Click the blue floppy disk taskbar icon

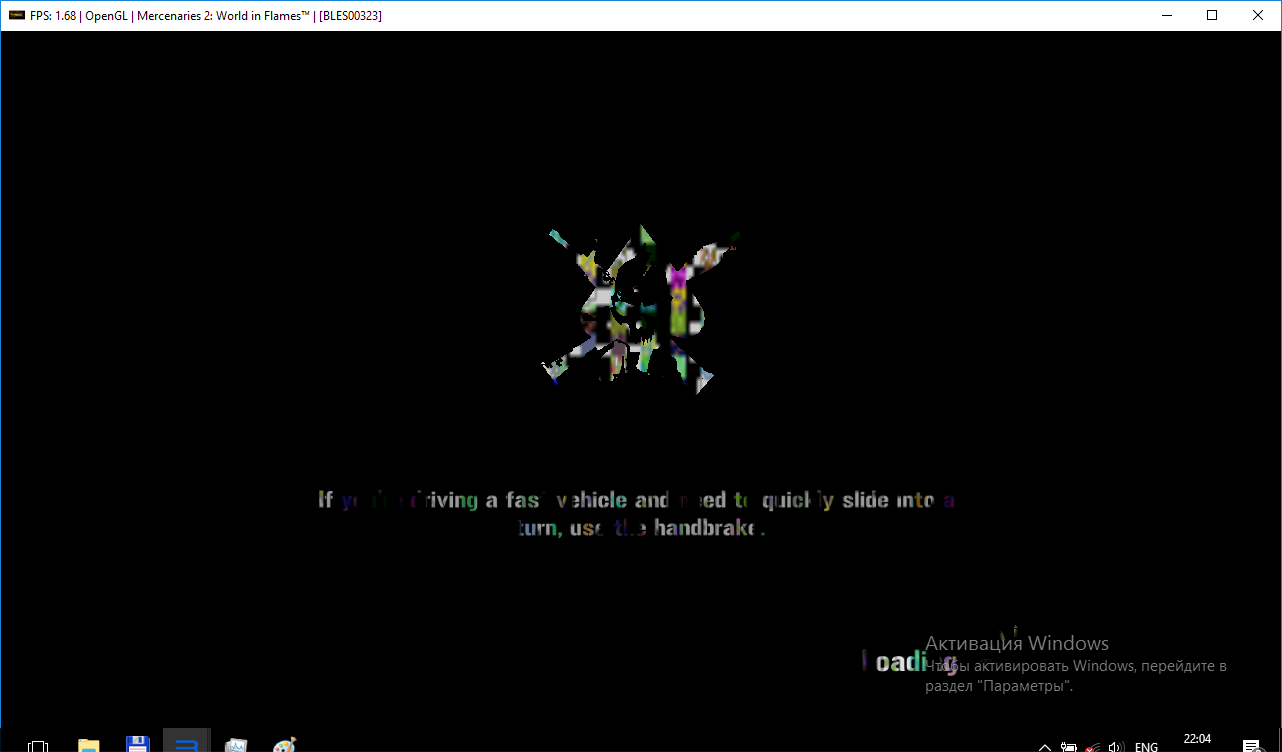click(138, 744)
